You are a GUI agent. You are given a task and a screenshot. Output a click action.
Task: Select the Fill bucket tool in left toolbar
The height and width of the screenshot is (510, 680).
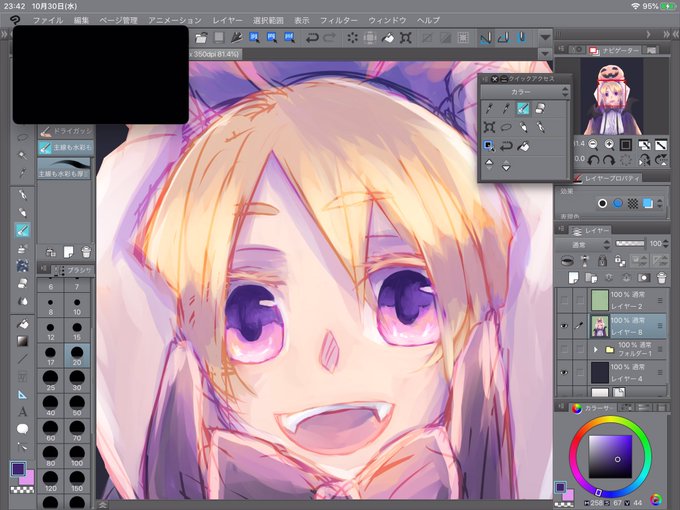tap(23, 324)
